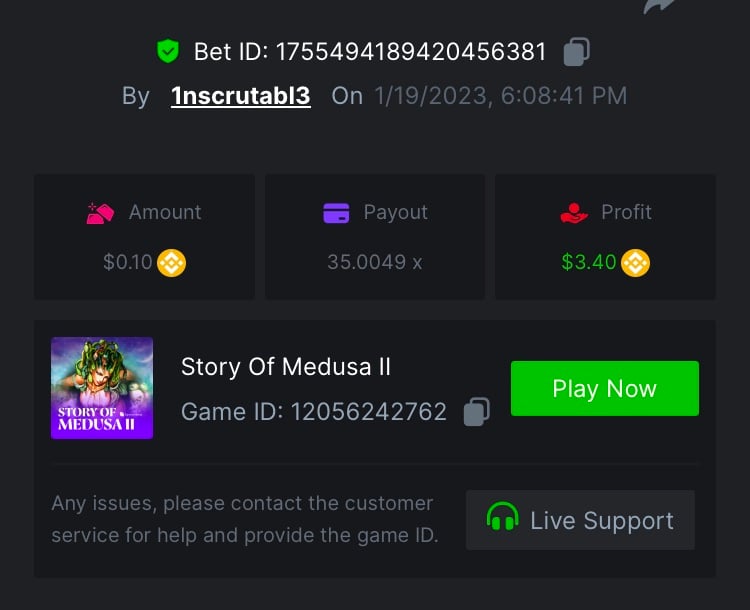Open the Story Of Medusa II thumbnail

tap(102, 388)
